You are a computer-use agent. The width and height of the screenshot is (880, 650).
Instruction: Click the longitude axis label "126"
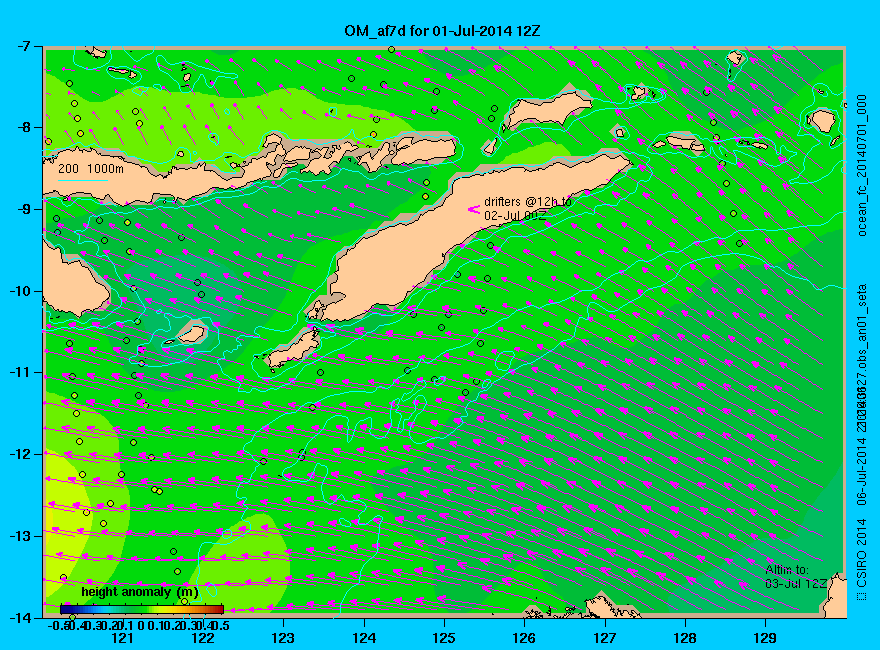coord(524,638)
